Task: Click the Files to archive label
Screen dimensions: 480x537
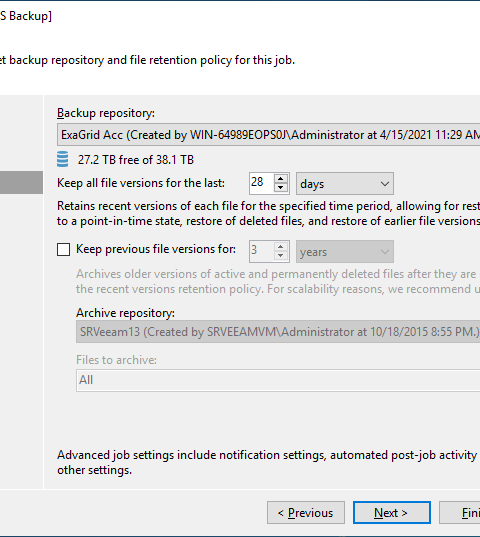Action: click(116, 360)
